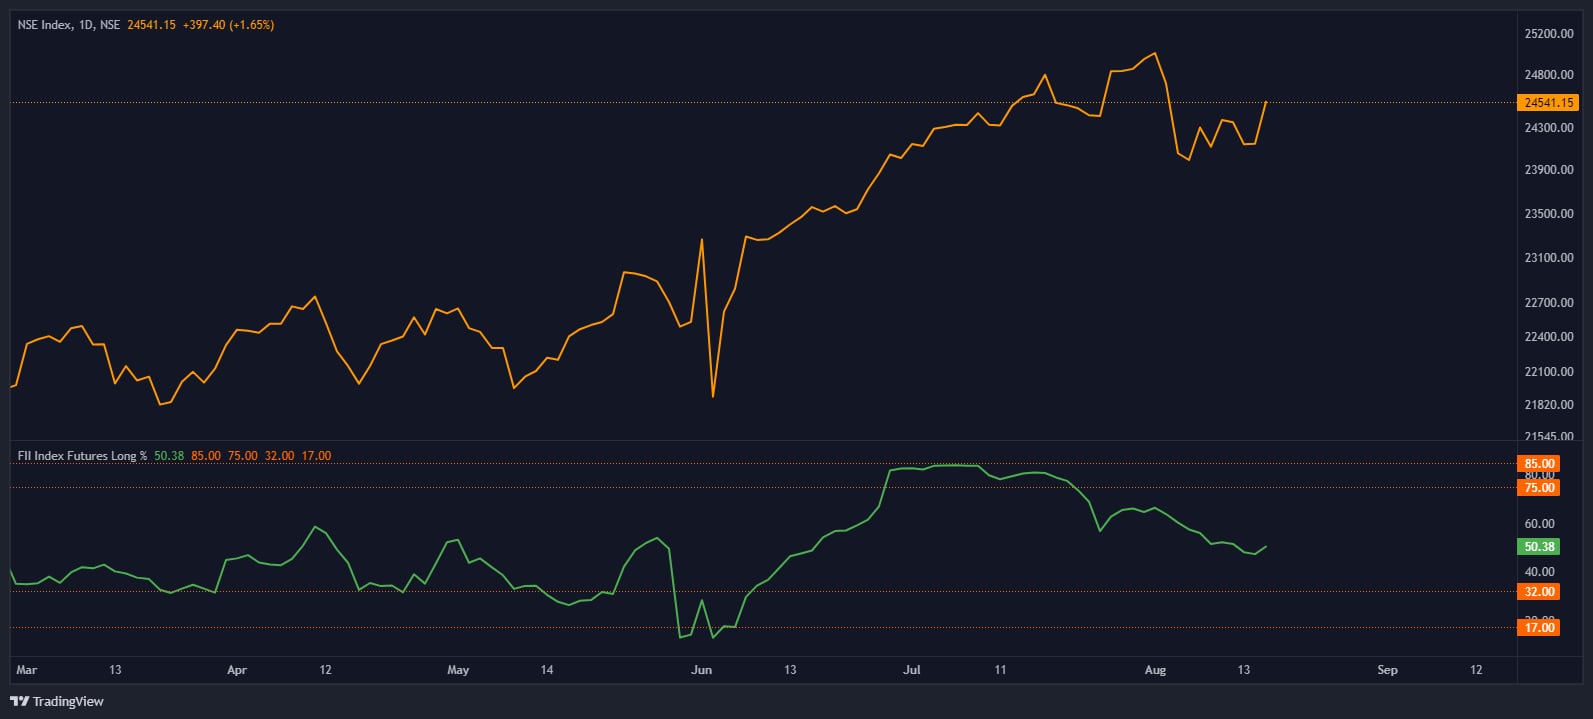Click the FII Index Futures Long % legend
The width and height of the screenshot is (1593, 719).
click(82, 456)
